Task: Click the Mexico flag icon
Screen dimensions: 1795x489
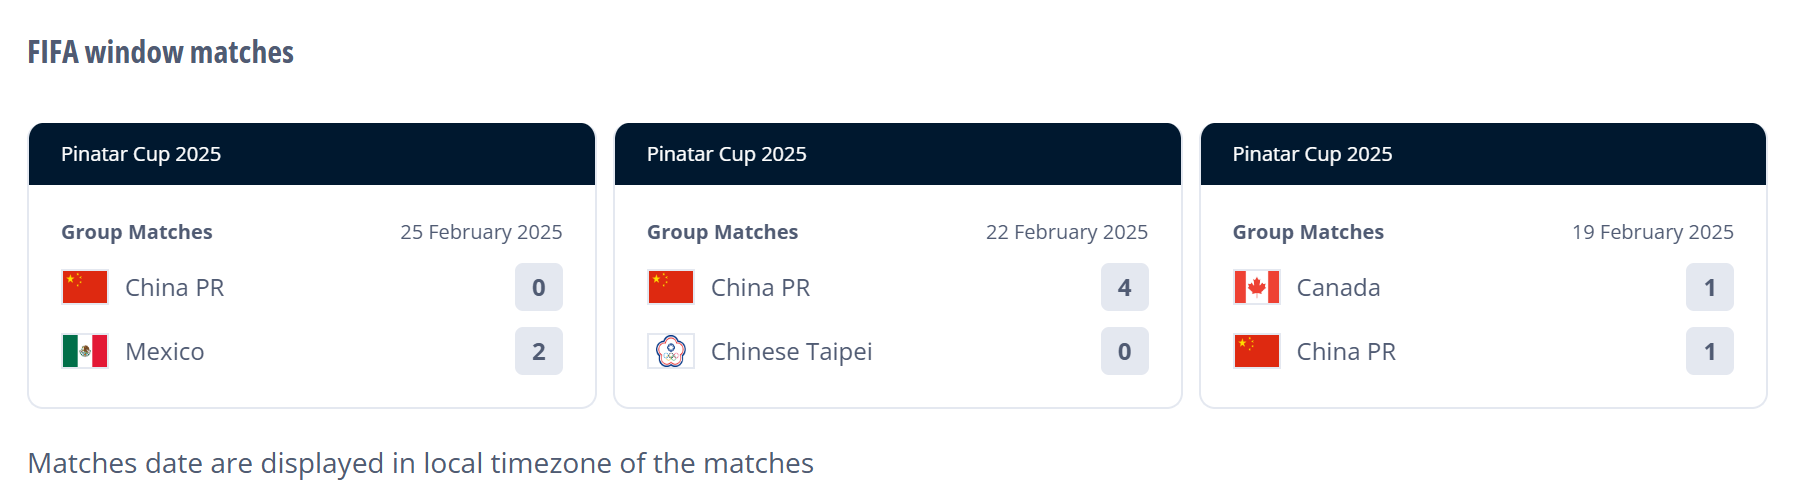Action: tap(85, 351)
